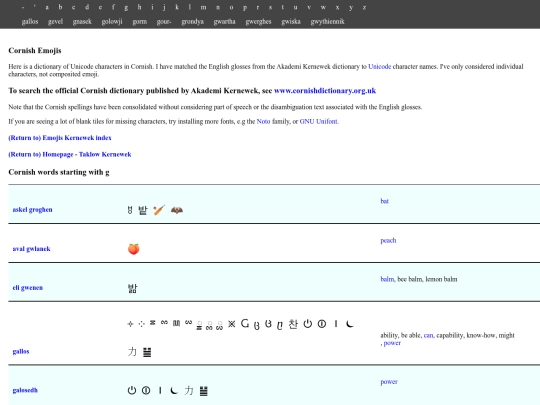
Task: Open the Noto font family link
Action: pyautogui.click(x=263, y=121)
